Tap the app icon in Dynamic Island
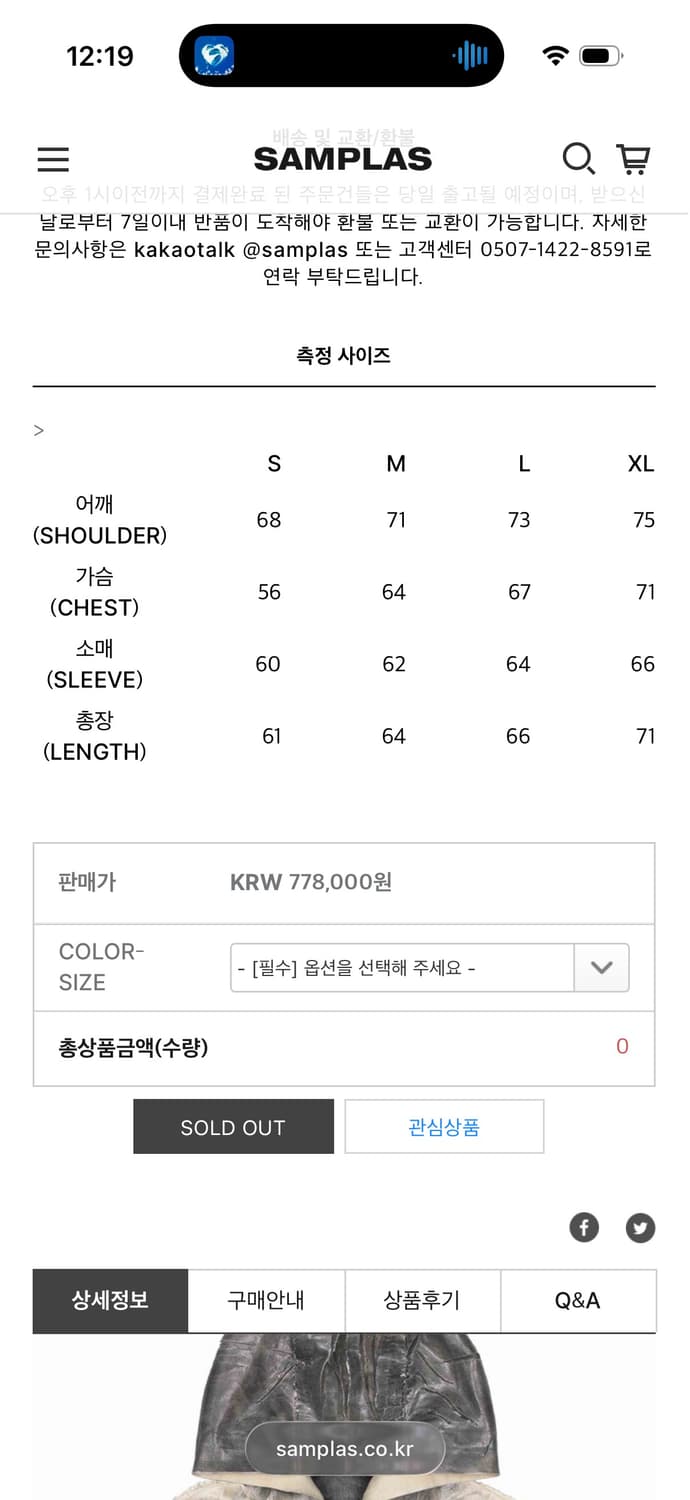Screen dimensions: 690x1500 tap(214, 56)
